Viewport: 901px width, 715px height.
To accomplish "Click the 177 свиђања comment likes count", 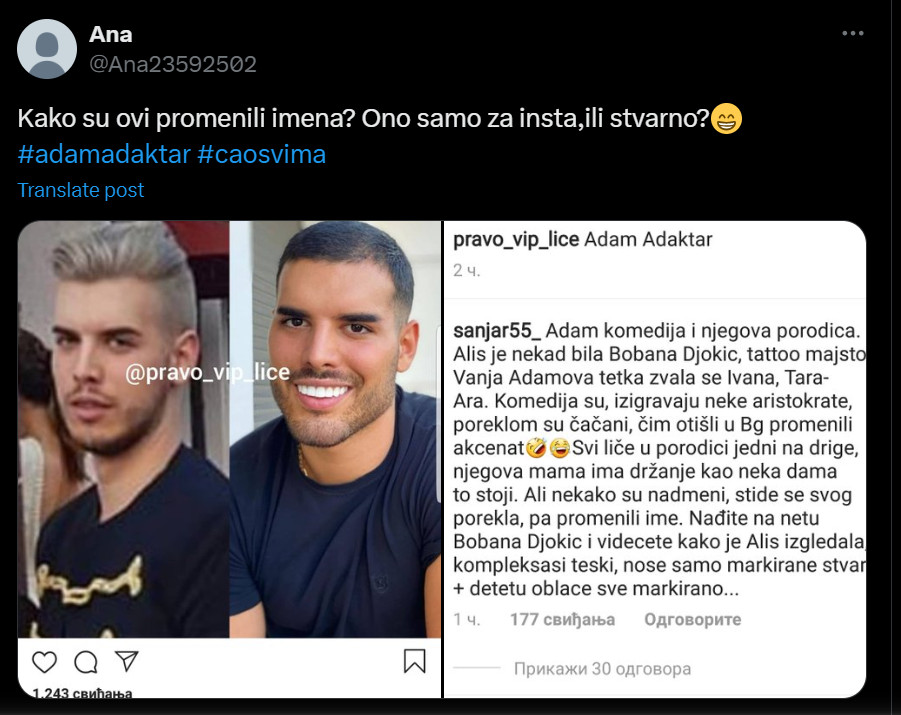I will tap(562, 619).
